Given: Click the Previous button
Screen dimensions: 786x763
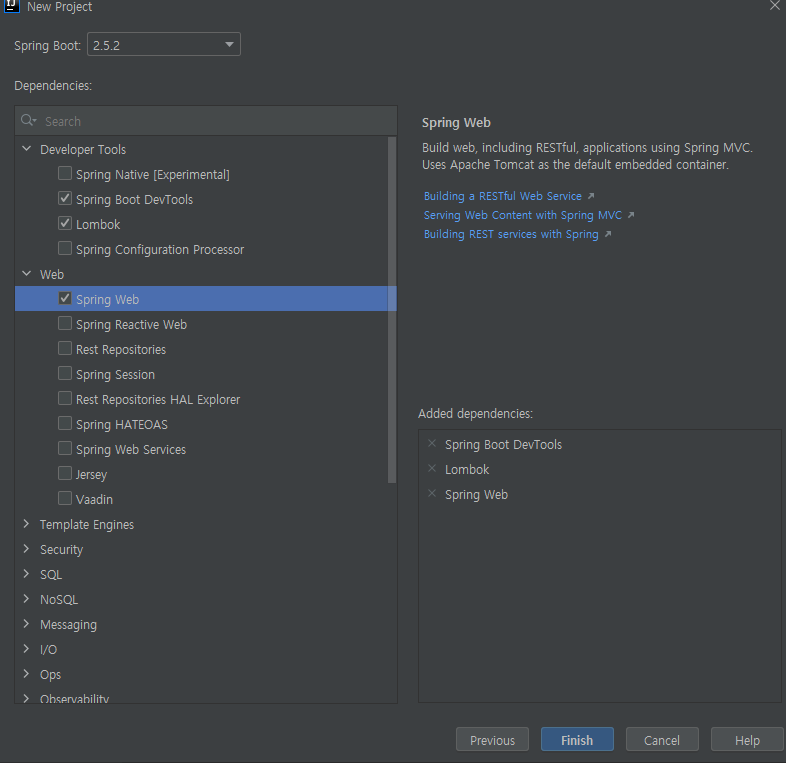Looking at the screenshot, I should pyautogui.click(x=492, y=739).
